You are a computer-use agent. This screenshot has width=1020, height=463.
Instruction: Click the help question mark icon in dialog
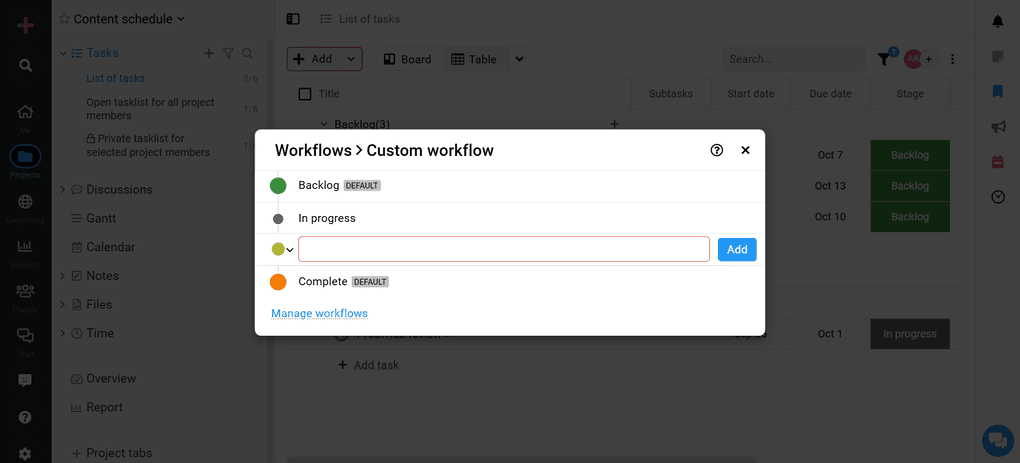(x=716, y=150)
